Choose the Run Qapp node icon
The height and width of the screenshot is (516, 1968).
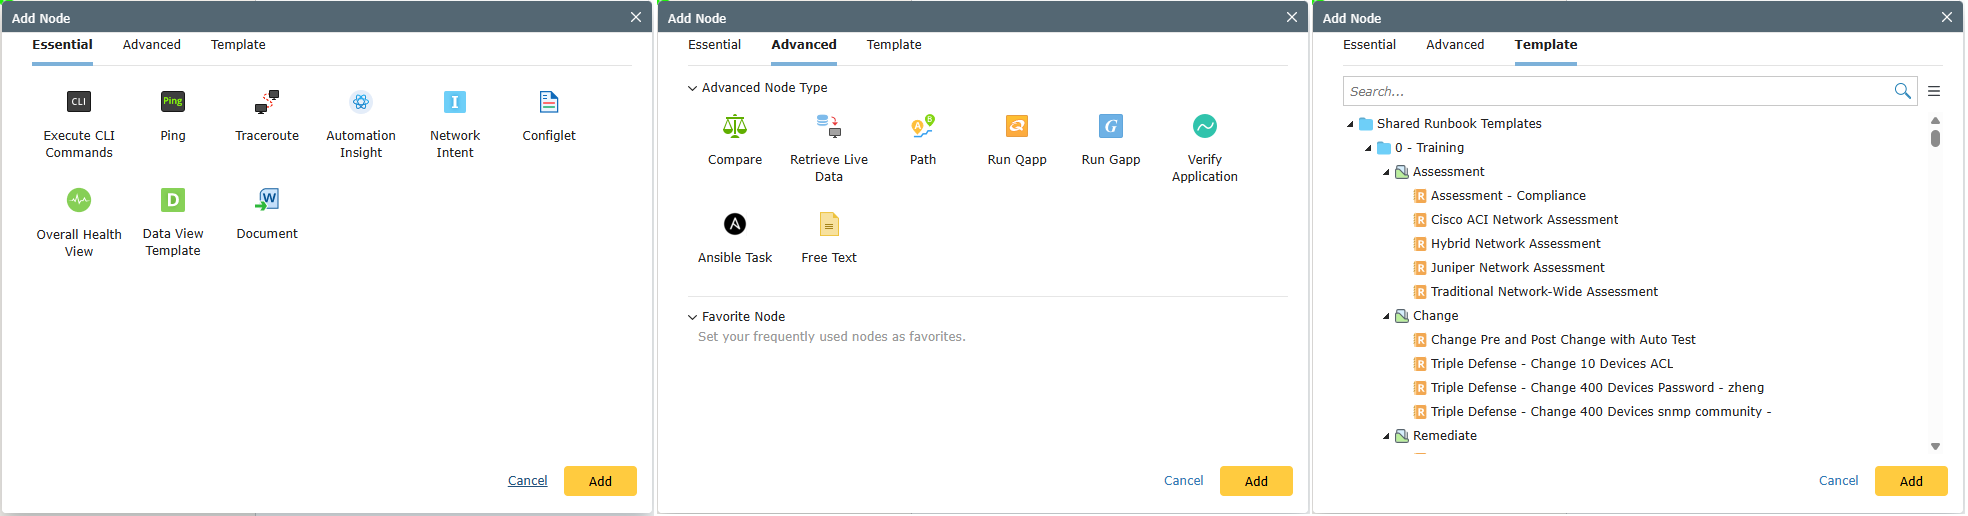pos(1017,126)
